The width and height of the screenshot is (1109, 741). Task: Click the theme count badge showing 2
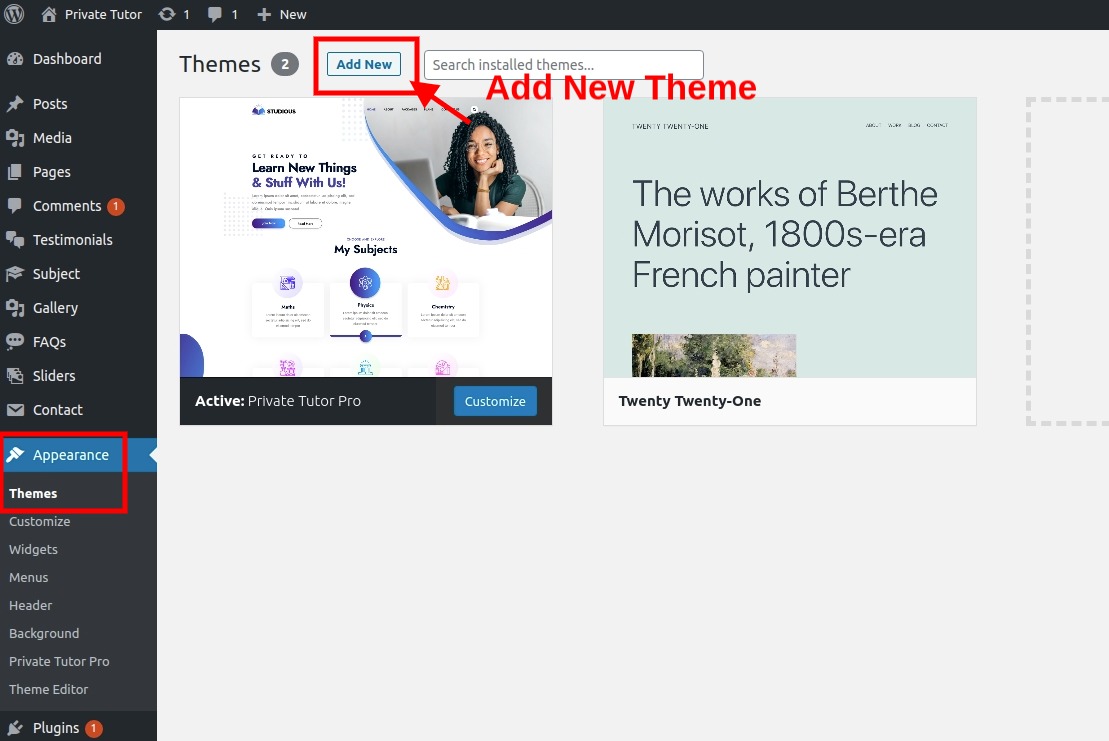285,64
